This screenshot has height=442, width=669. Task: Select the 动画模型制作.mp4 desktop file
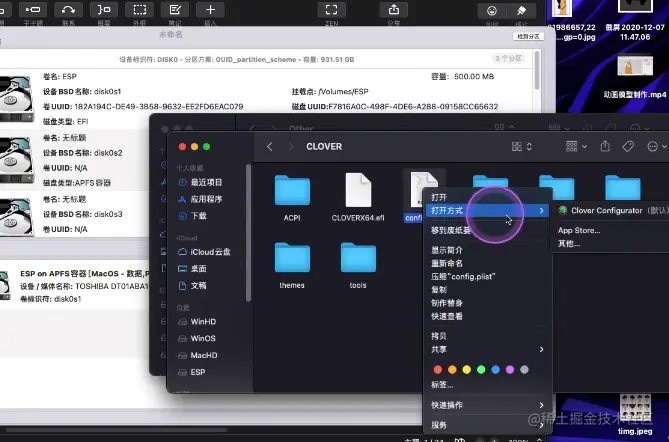point(635,77)
